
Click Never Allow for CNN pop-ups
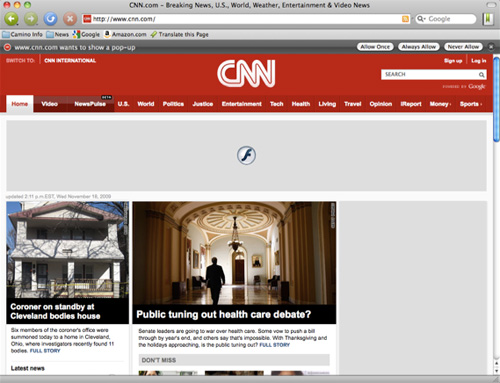coord(463,47)
